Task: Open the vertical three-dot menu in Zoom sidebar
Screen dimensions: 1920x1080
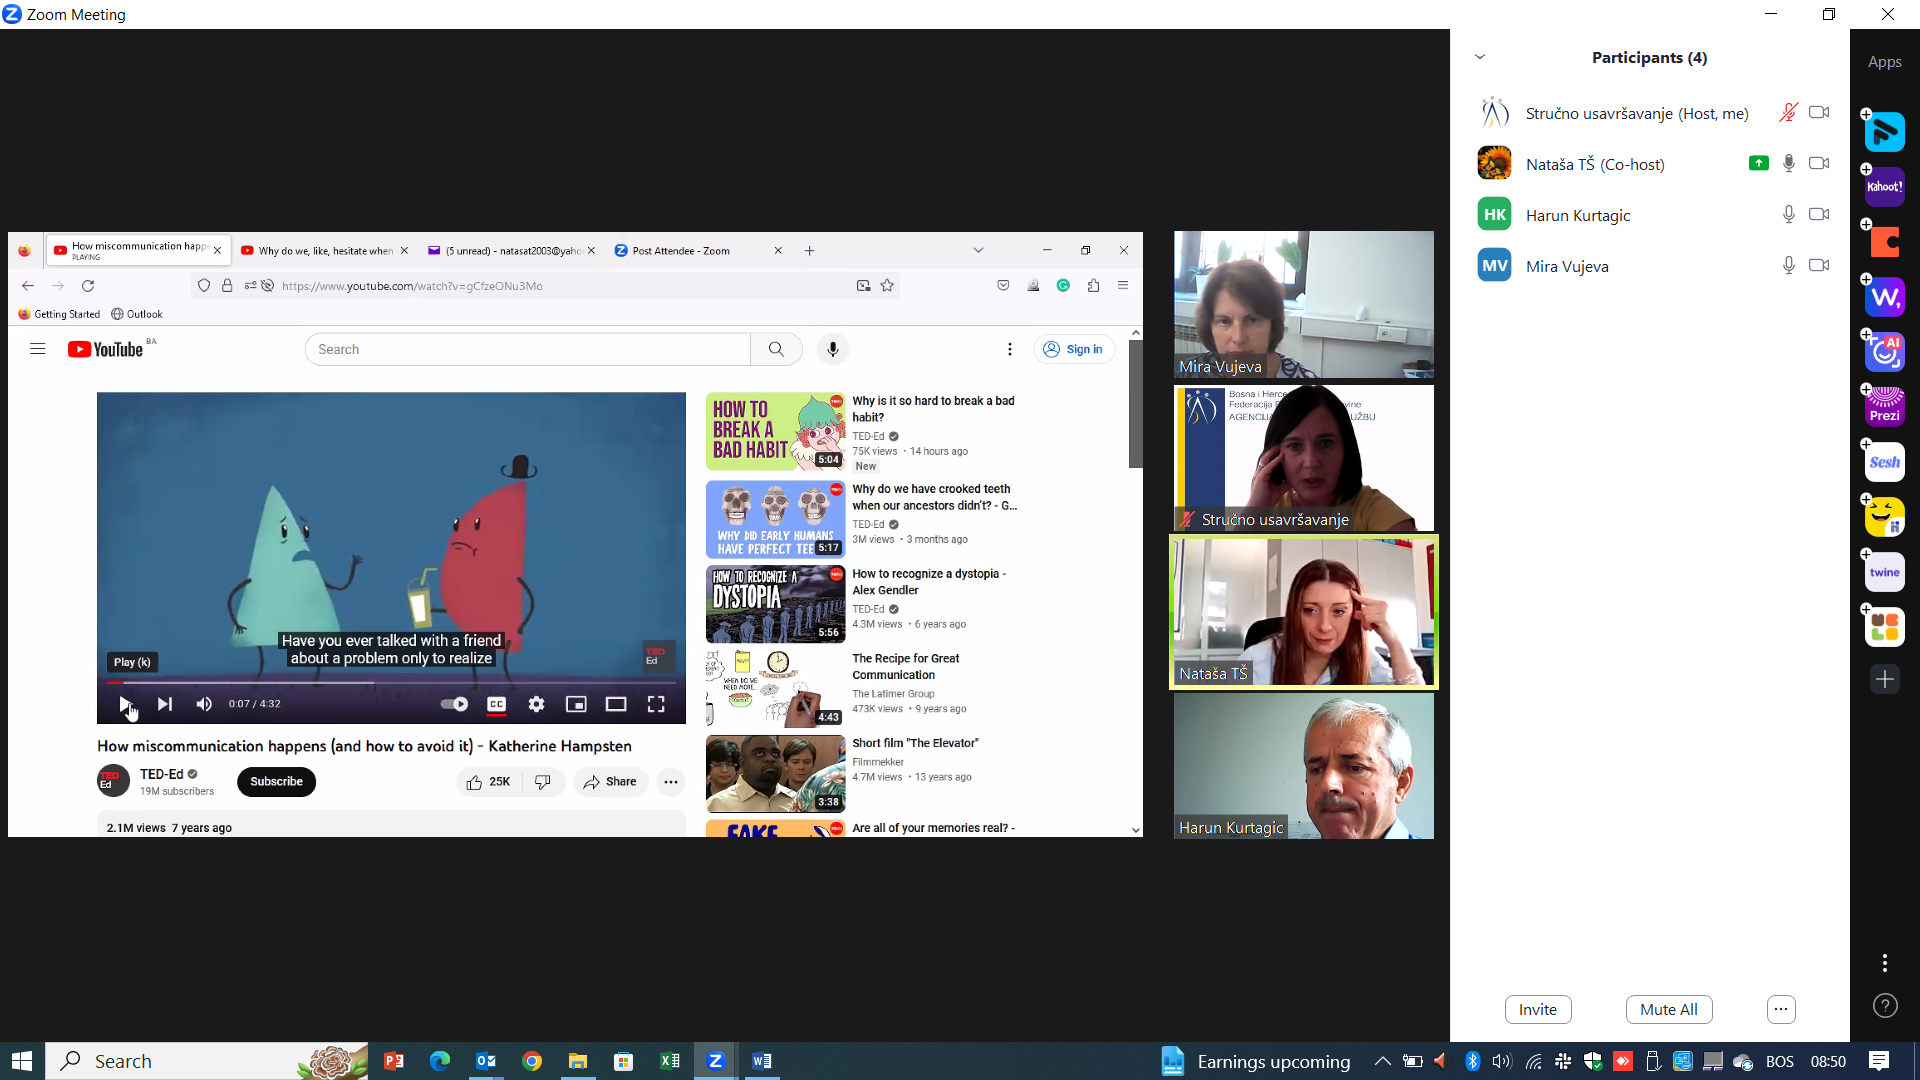Action: point(1884,963)
